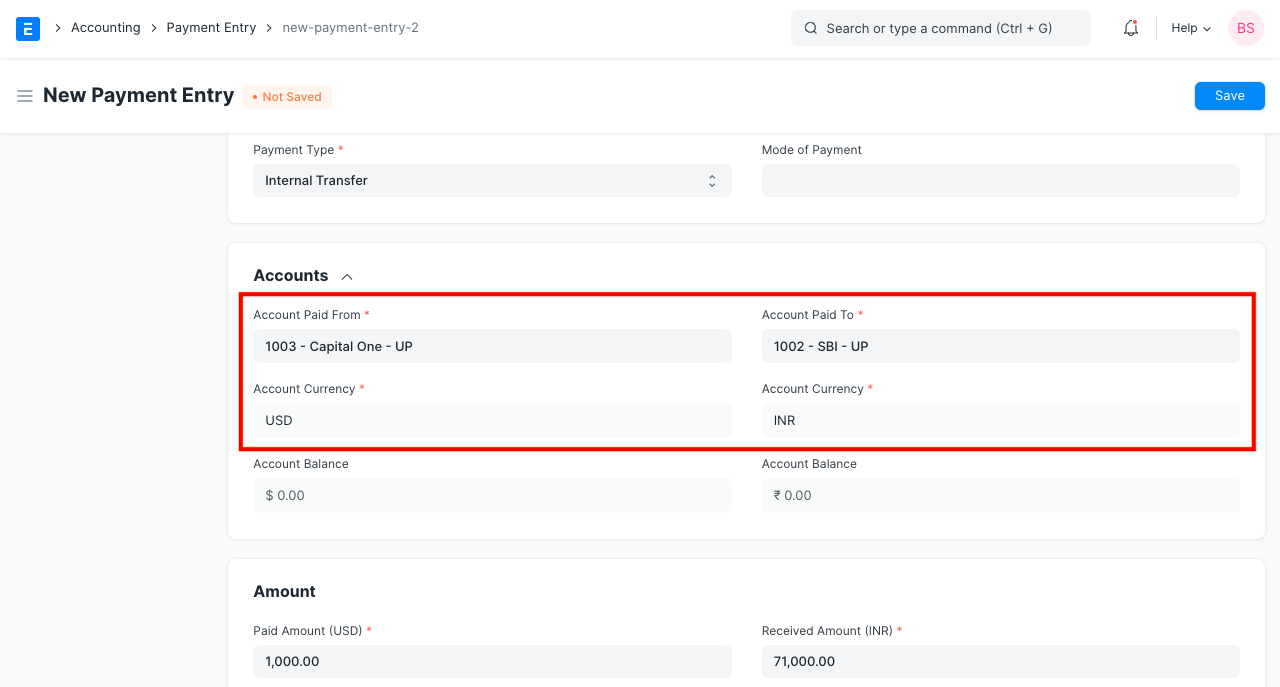Click the ERPNext logo icon
1280x687 pixels.
27,28
